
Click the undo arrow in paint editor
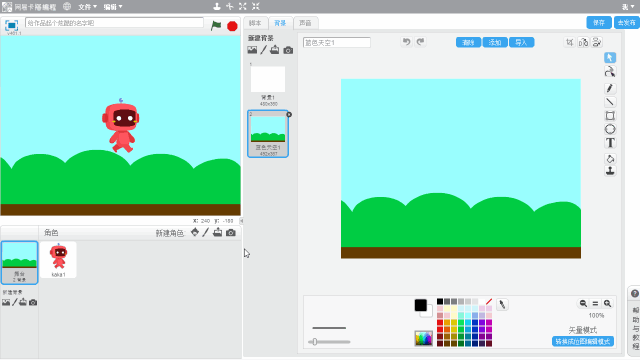[x=407, y=42]
